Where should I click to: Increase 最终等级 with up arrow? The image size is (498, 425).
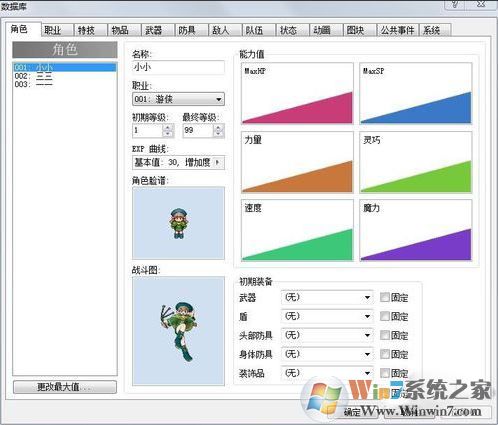click(219, 127)
